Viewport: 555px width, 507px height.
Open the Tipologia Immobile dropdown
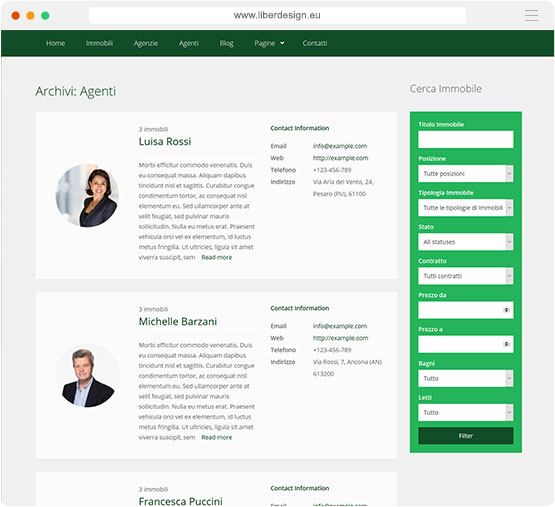pyautogui.click(x=465, y=207)
